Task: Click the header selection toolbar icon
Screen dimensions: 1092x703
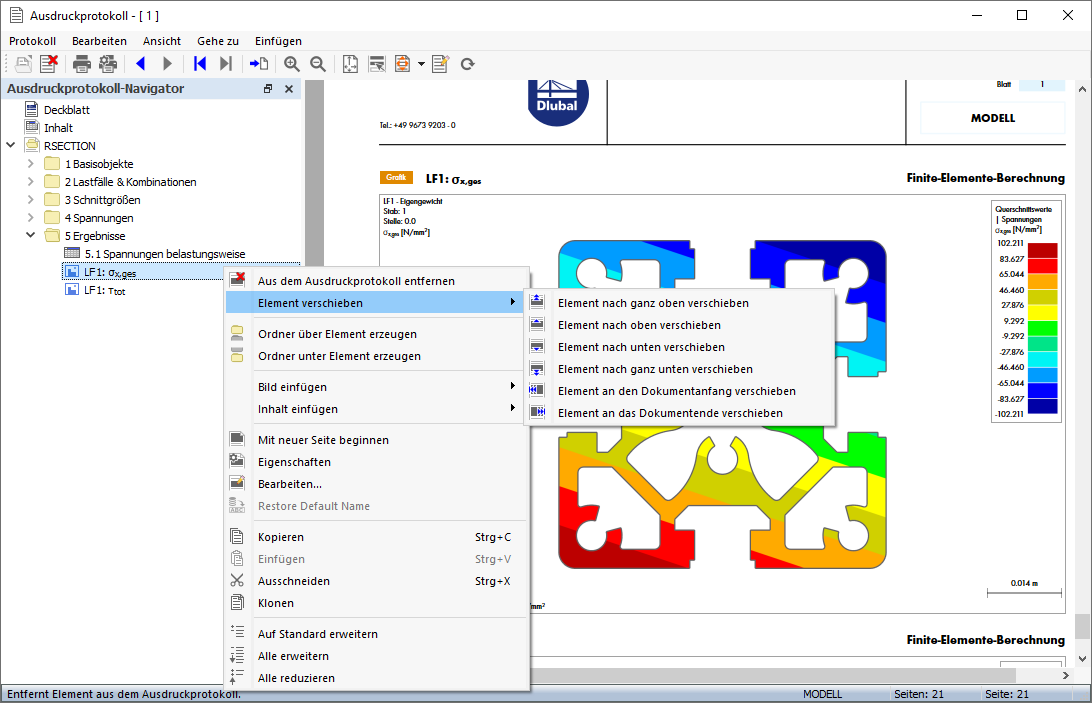Action: click(377, 64)
